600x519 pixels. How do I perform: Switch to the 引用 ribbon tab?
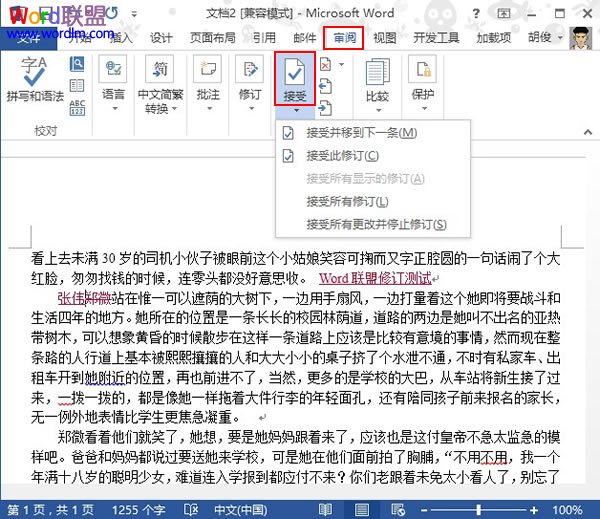click(x=264, y=38)
